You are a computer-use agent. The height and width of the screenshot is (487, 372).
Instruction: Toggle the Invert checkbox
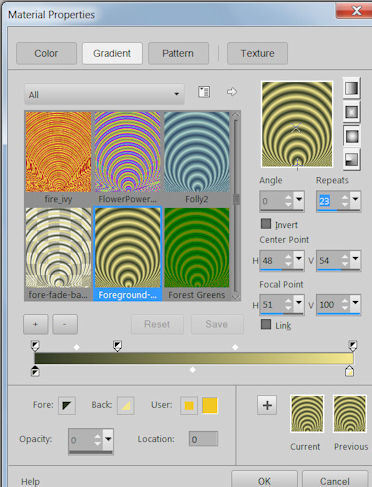(266, 224)
